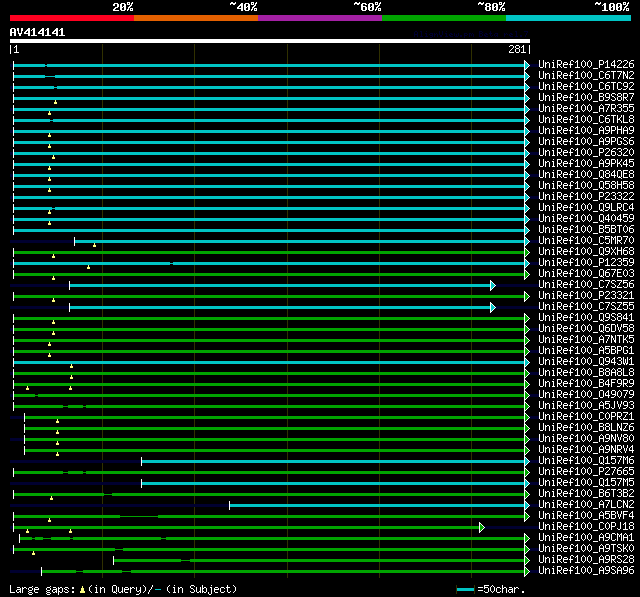Viewport: 640px width, 597px height.
Task: Click the AV414141 query name
Action: 37,33
